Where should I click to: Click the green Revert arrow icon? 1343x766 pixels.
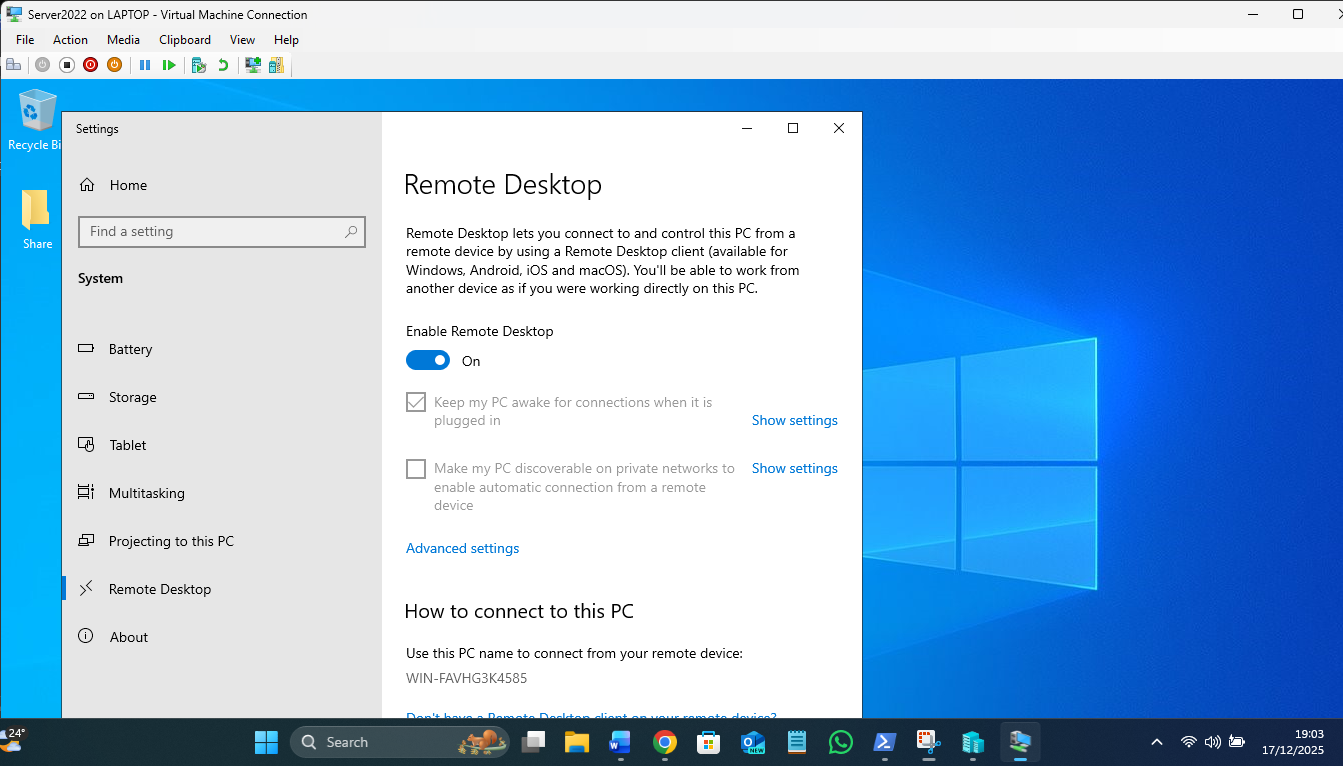[223, 65]
